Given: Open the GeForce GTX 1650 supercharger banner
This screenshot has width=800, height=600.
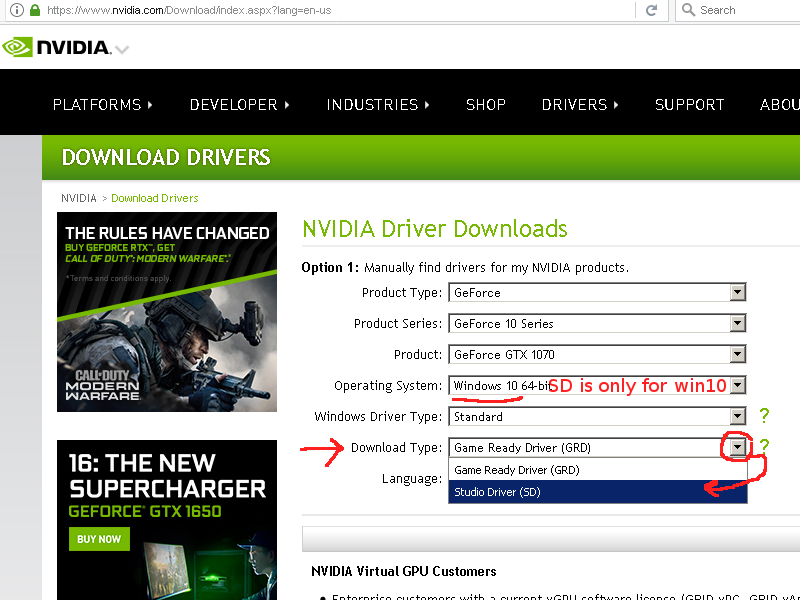Looking at the screenshot, I should point(167,520).
